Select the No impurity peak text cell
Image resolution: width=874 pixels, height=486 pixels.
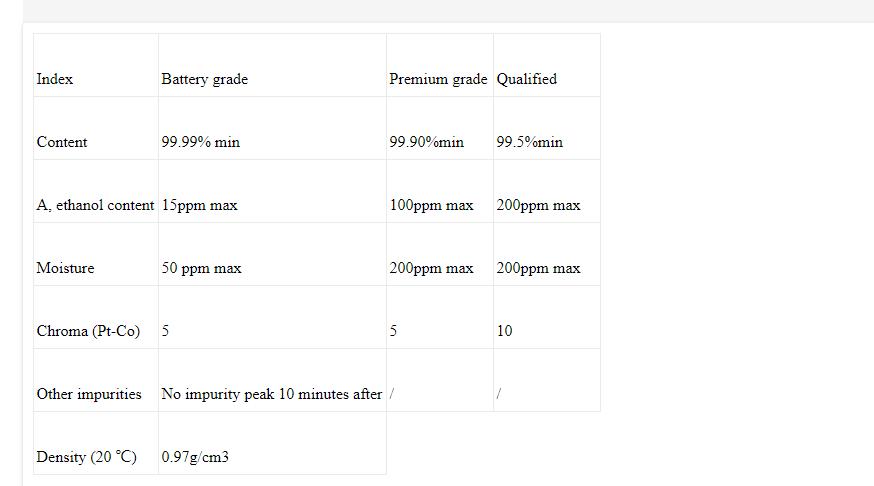271,394
